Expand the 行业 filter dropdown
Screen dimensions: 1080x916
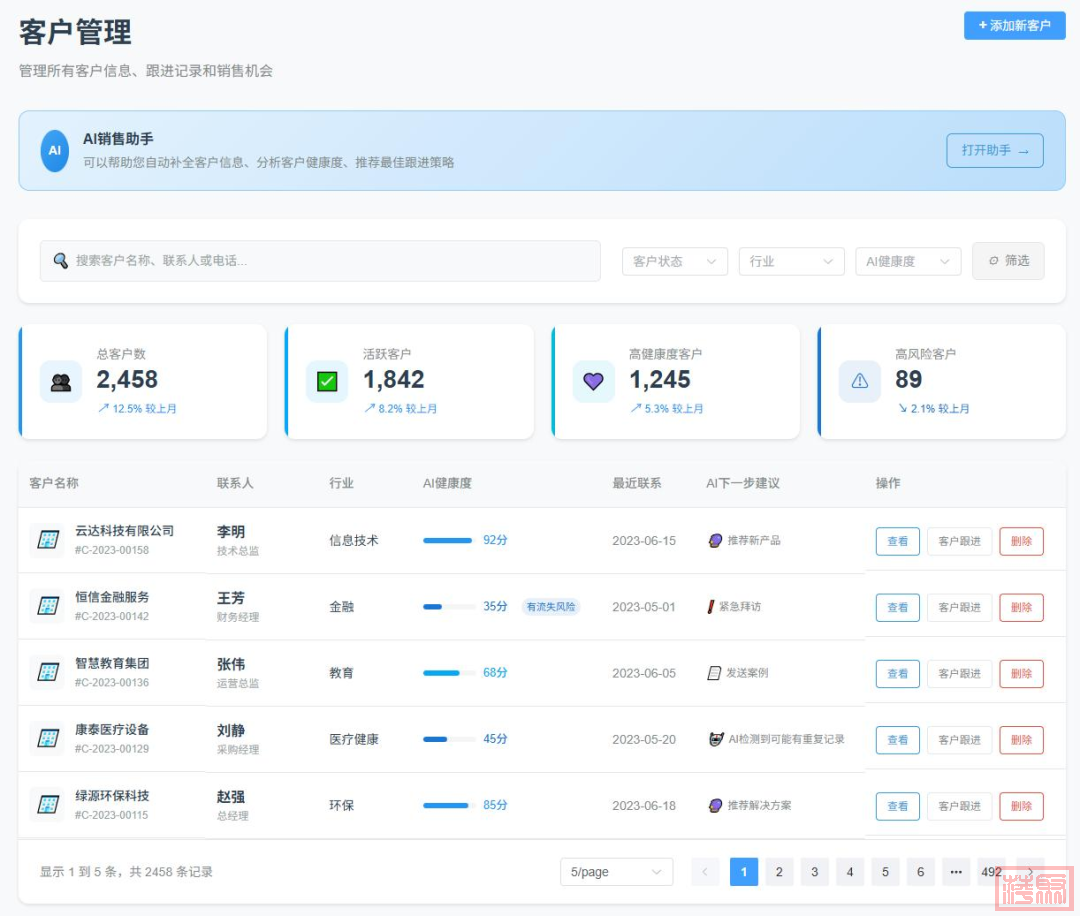coord(791,261)
